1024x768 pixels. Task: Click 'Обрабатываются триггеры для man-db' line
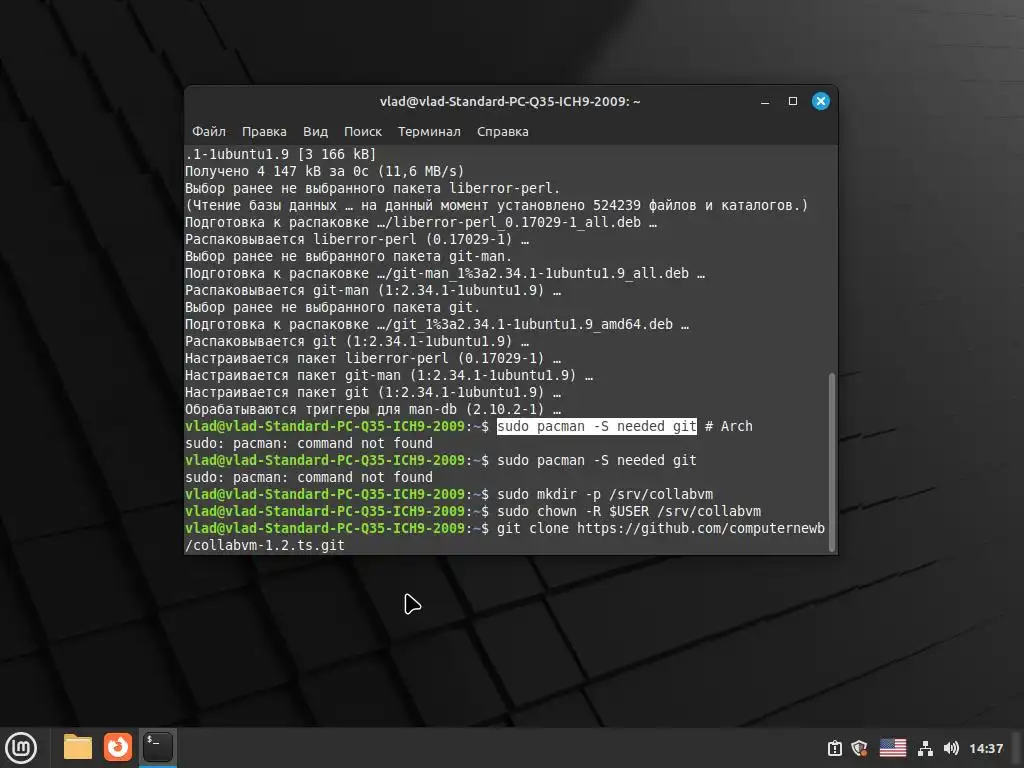(x=373, y=409)
